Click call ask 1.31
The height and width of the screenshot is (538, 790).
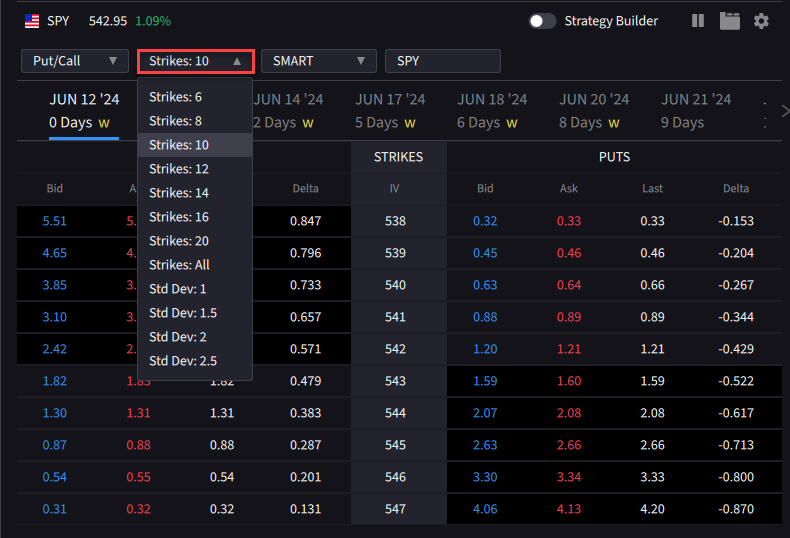[139, 413]
